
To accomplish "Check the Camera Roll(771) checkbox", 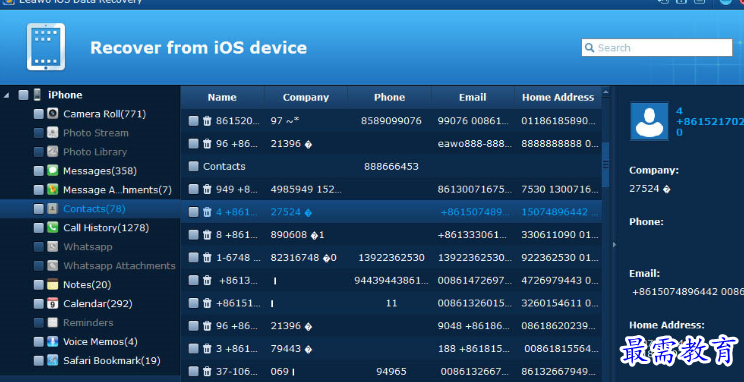I will click(39, 114).
